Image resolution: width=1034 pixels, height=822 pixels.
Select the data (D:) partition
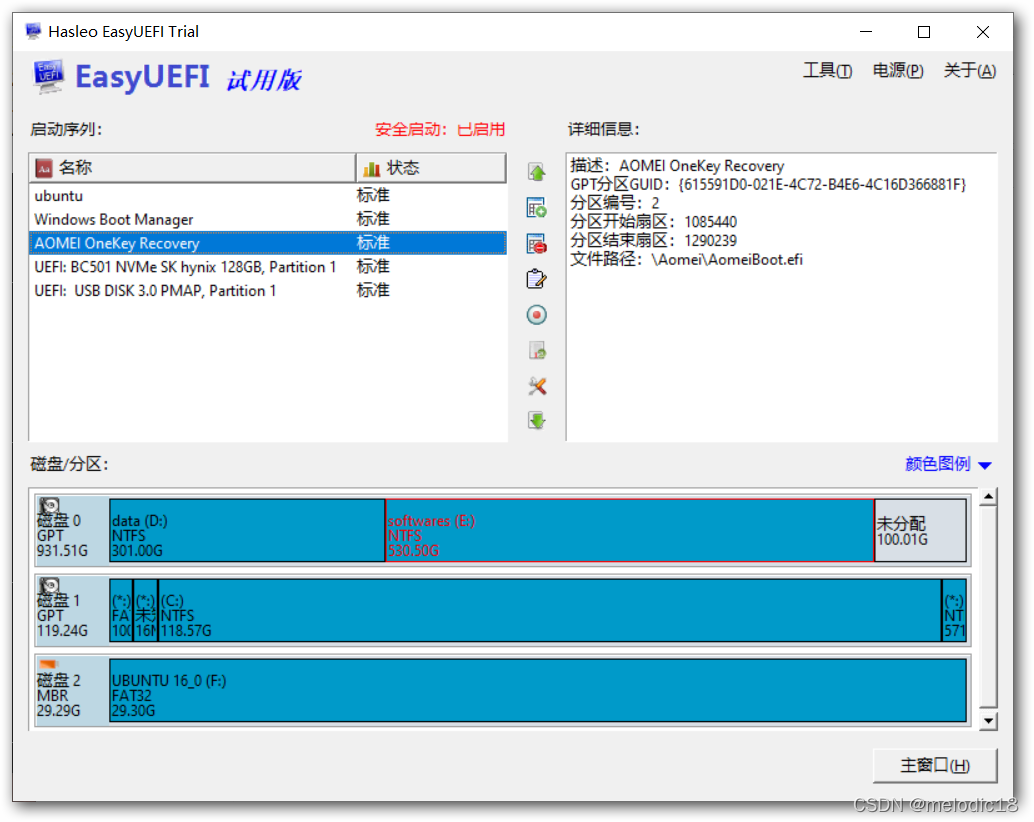click(247, 531)
